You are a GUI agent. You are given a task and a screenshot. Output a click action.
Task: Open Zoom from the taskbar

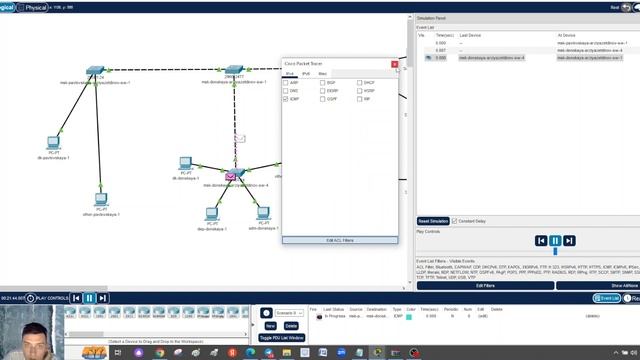(x=341, y=353)
